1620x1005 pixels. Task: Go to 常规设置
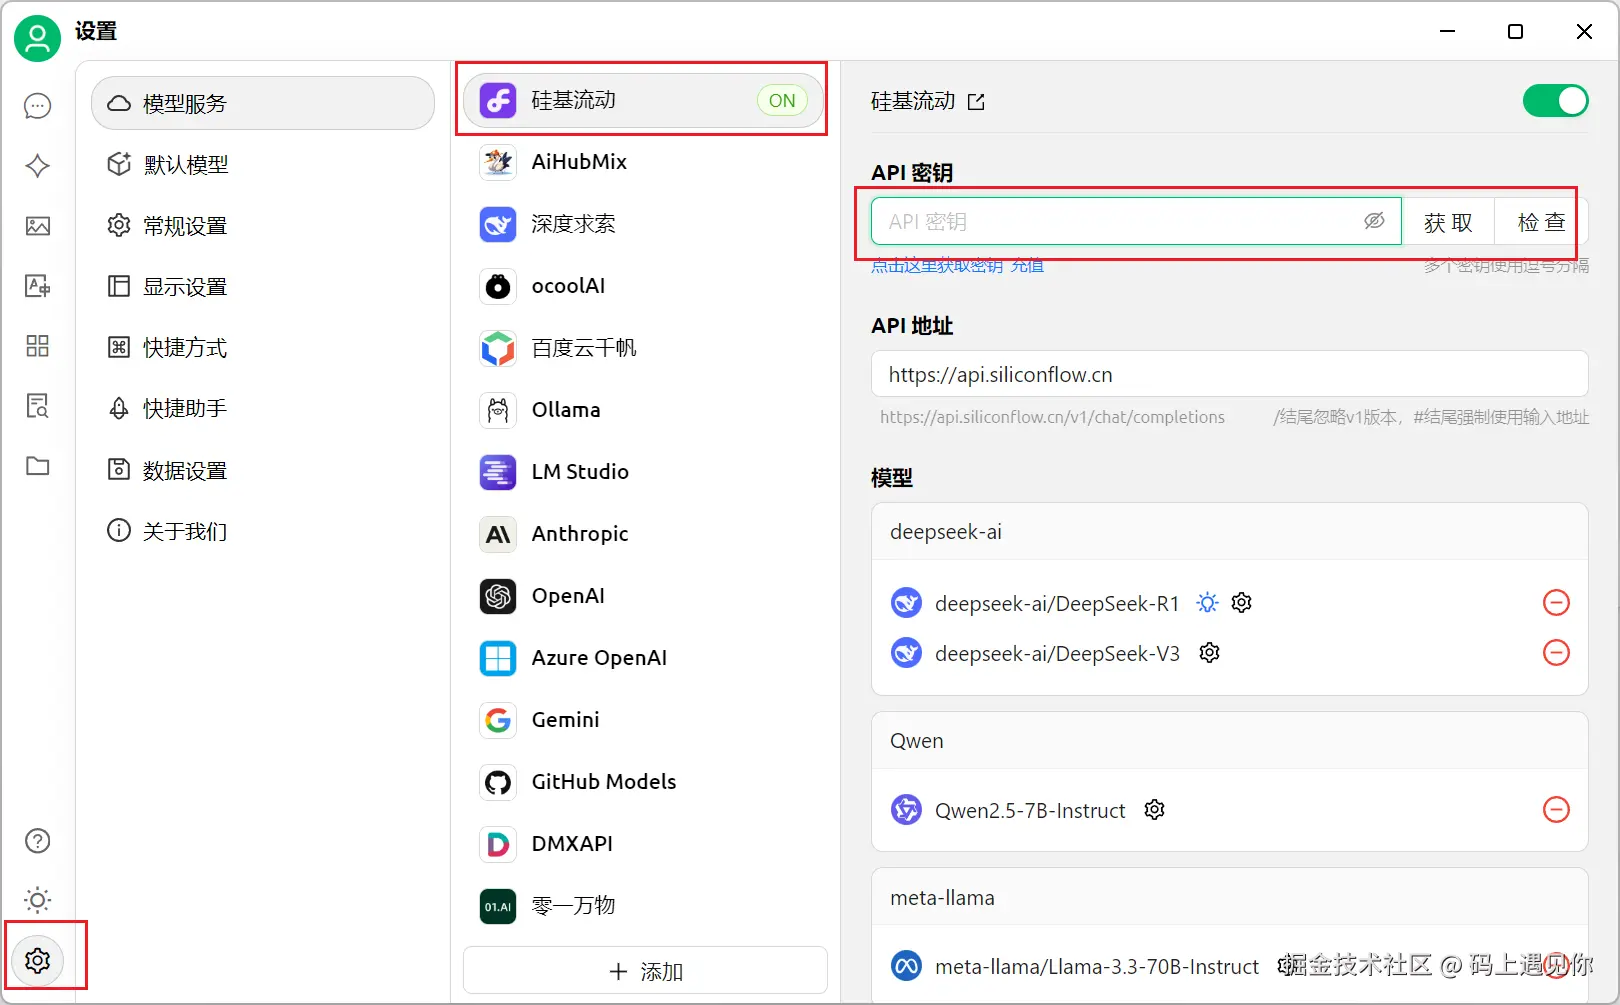263,225
